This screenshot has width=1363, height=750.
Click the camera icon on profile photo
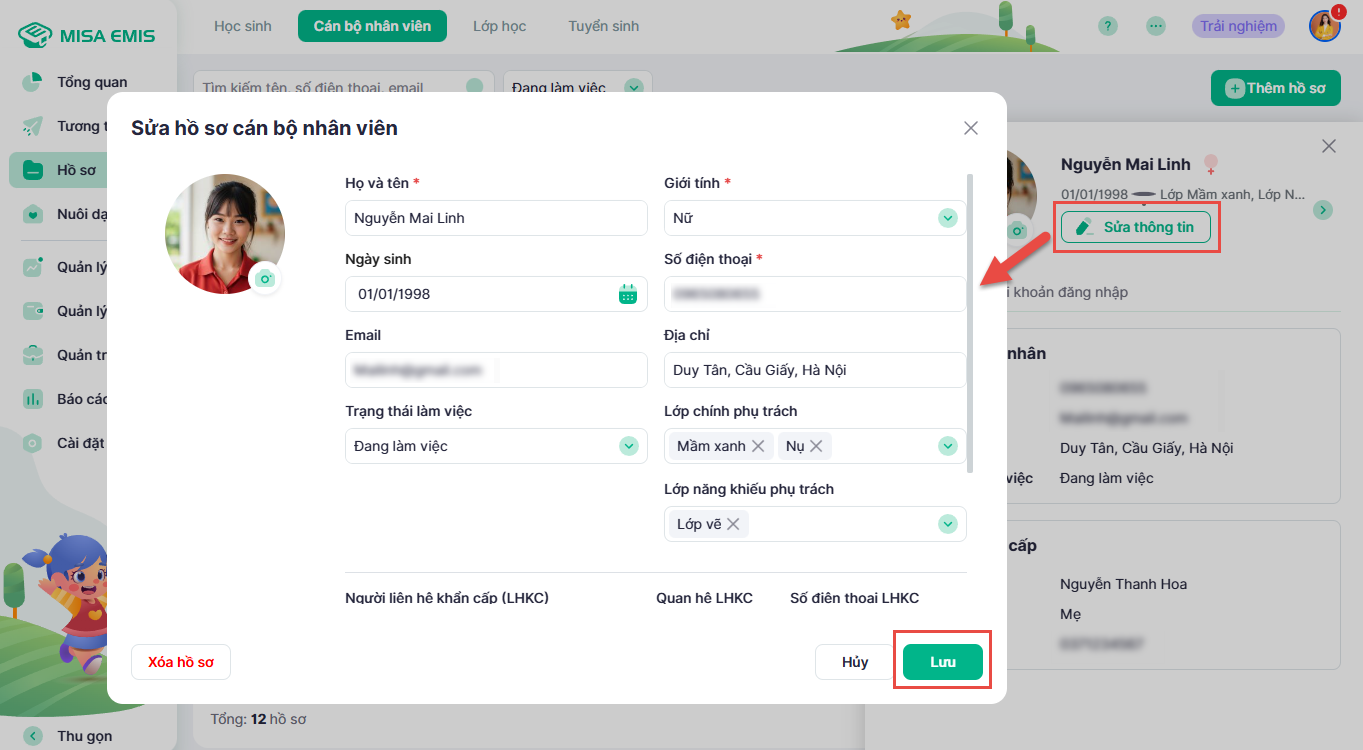tap(265, 278)
